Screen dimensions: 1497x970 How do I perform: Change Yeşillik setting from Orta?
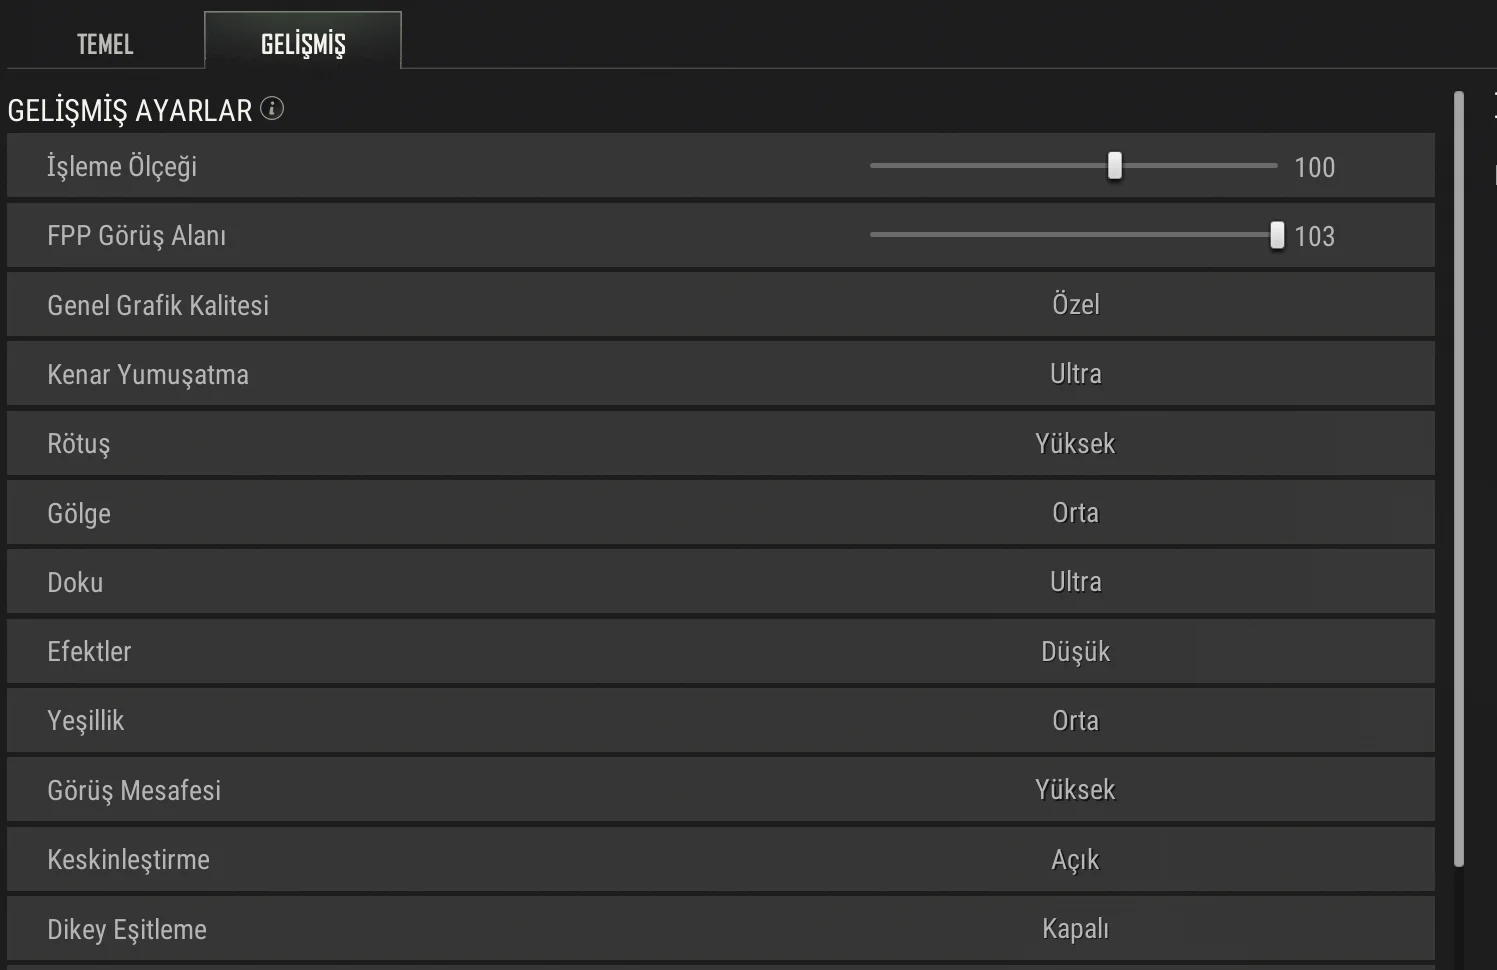click(x=1075, y=721)
